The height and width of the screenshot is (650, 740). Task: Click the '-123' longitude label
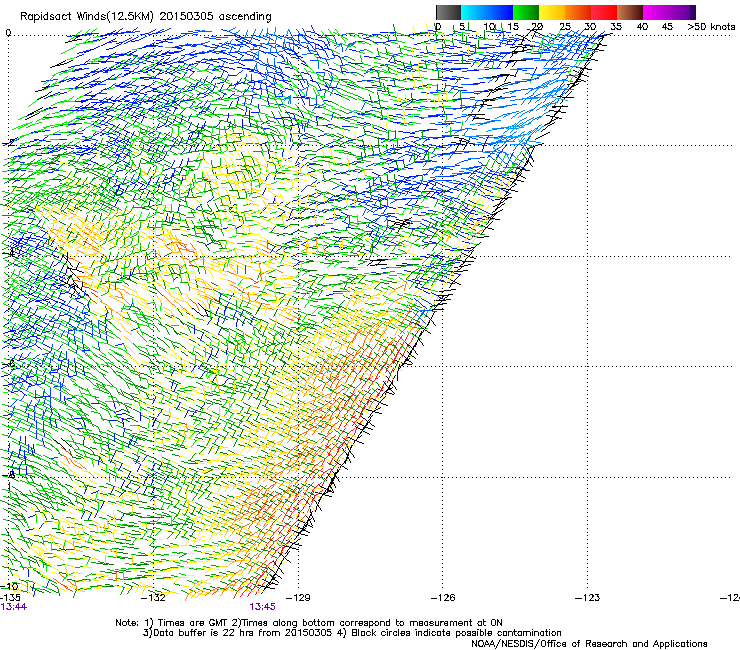pyautogui.click(x=588, y=598)
